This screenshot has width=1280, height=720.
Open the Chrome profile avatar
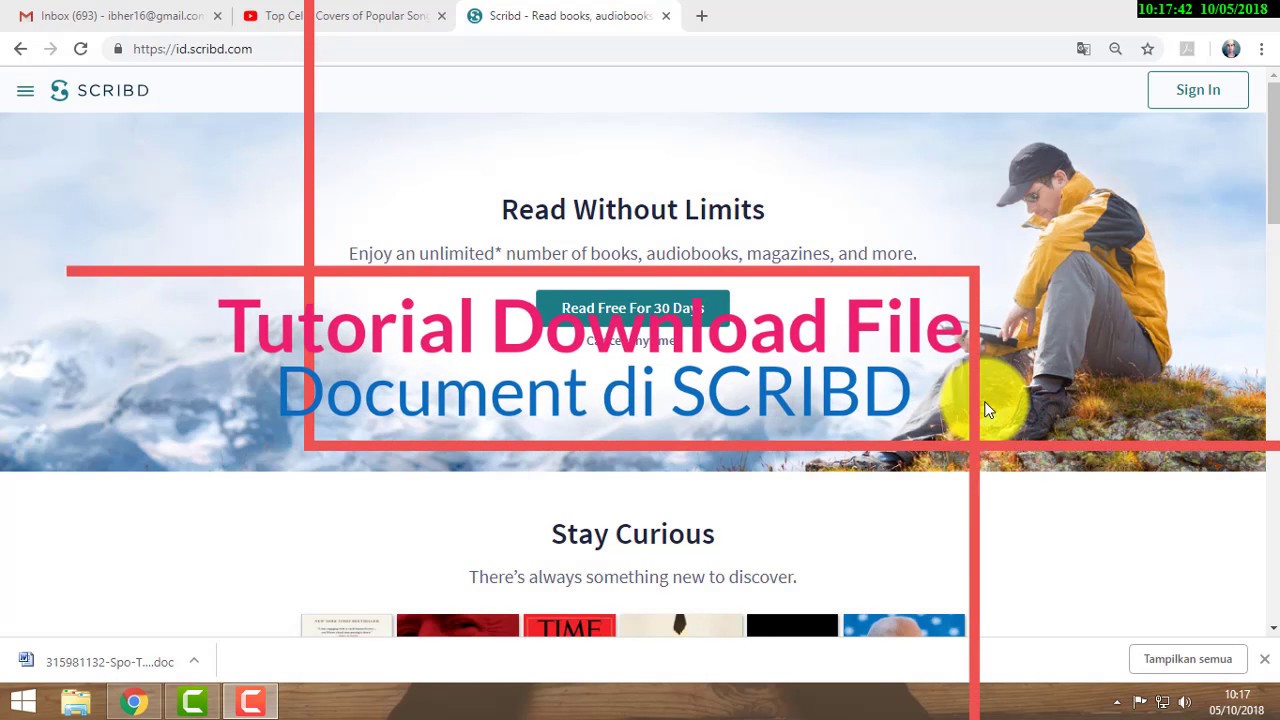click(1231, 49)
